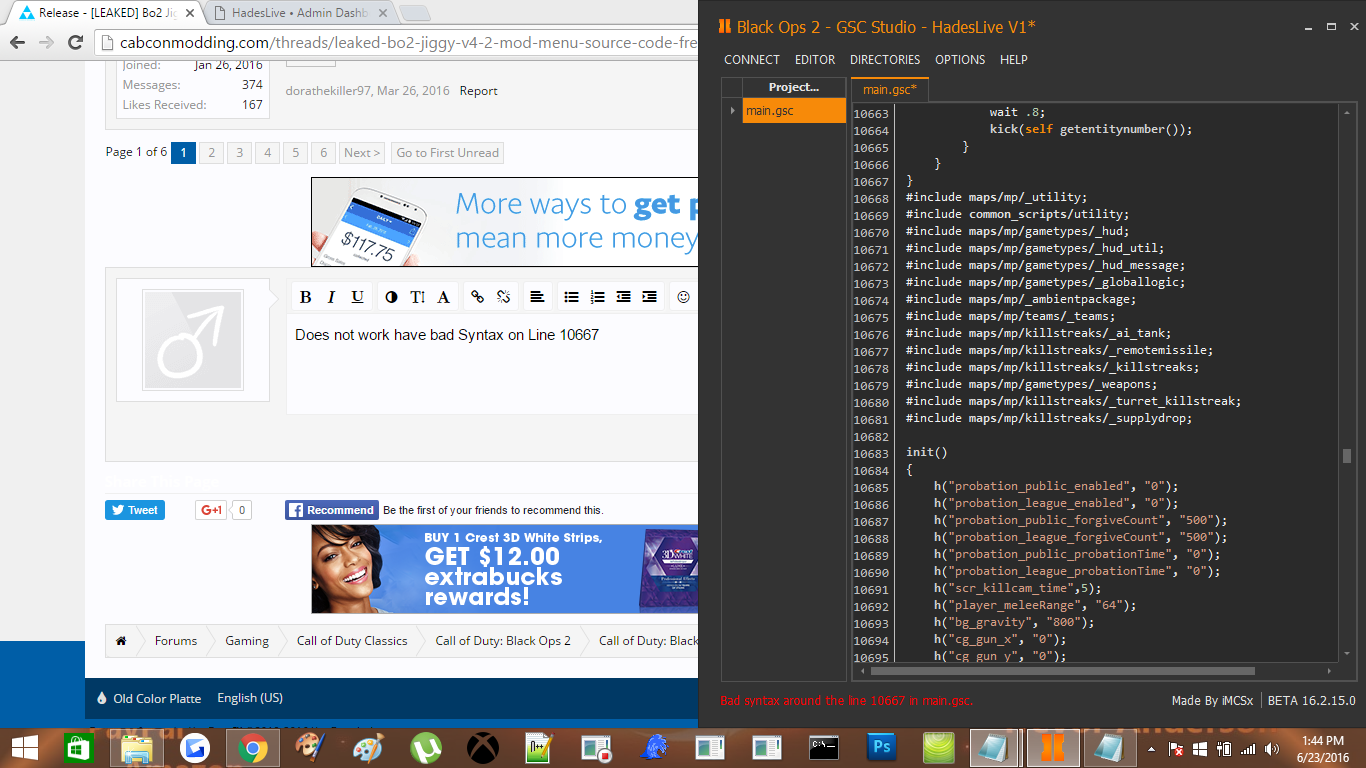The image size is (1366, 768).
Task: Click the insert link chain icon
Action: (477, 297)
